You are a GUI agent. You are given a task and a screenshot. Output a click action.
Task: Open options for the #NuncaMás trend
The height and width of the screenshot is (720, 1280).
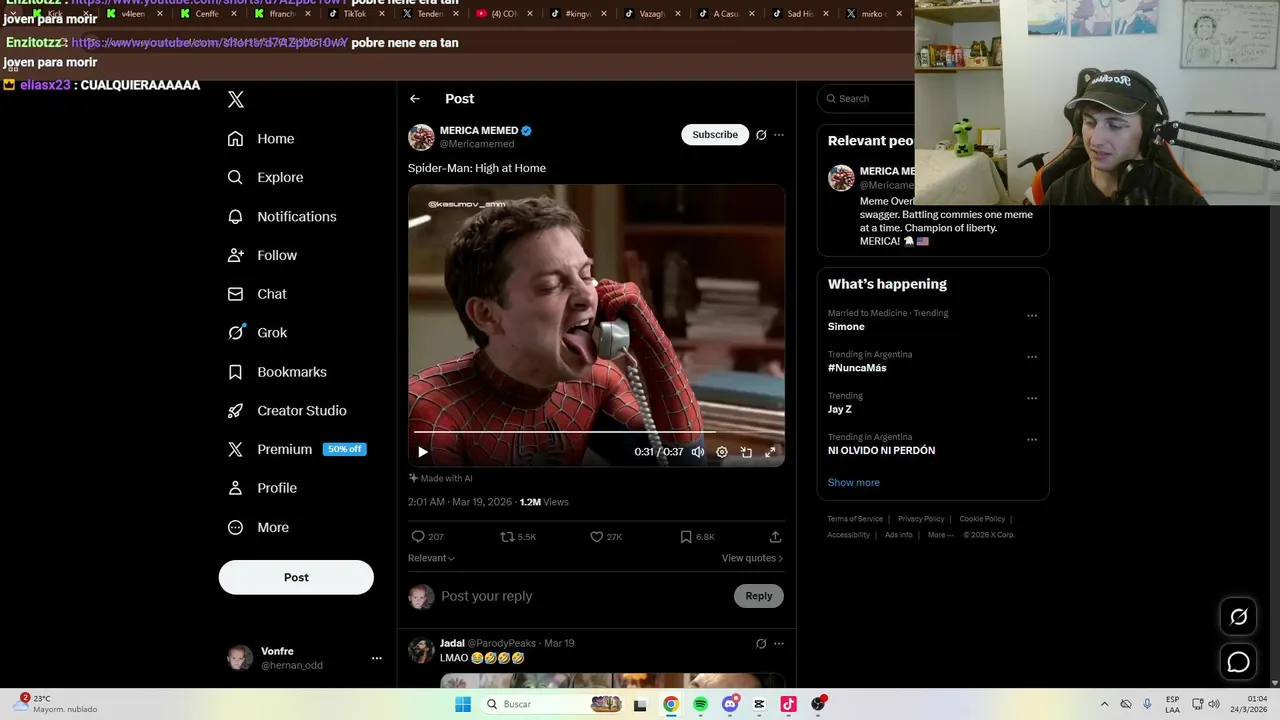1032,357
